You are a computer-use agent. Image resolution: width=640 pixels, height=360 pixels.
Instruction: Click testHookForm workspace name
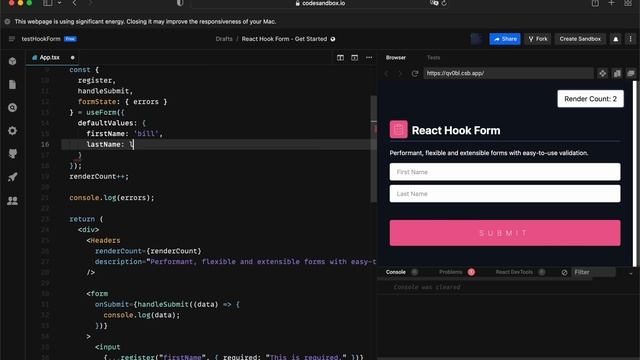tap(41, 39)
